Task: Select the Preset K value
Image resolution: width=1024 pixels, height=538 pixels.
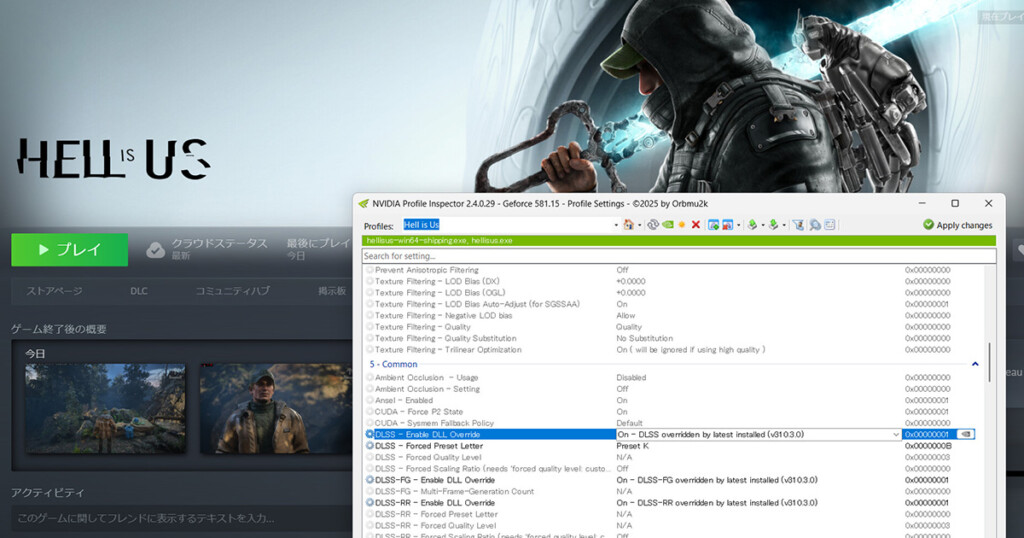Action: point(632,446)
